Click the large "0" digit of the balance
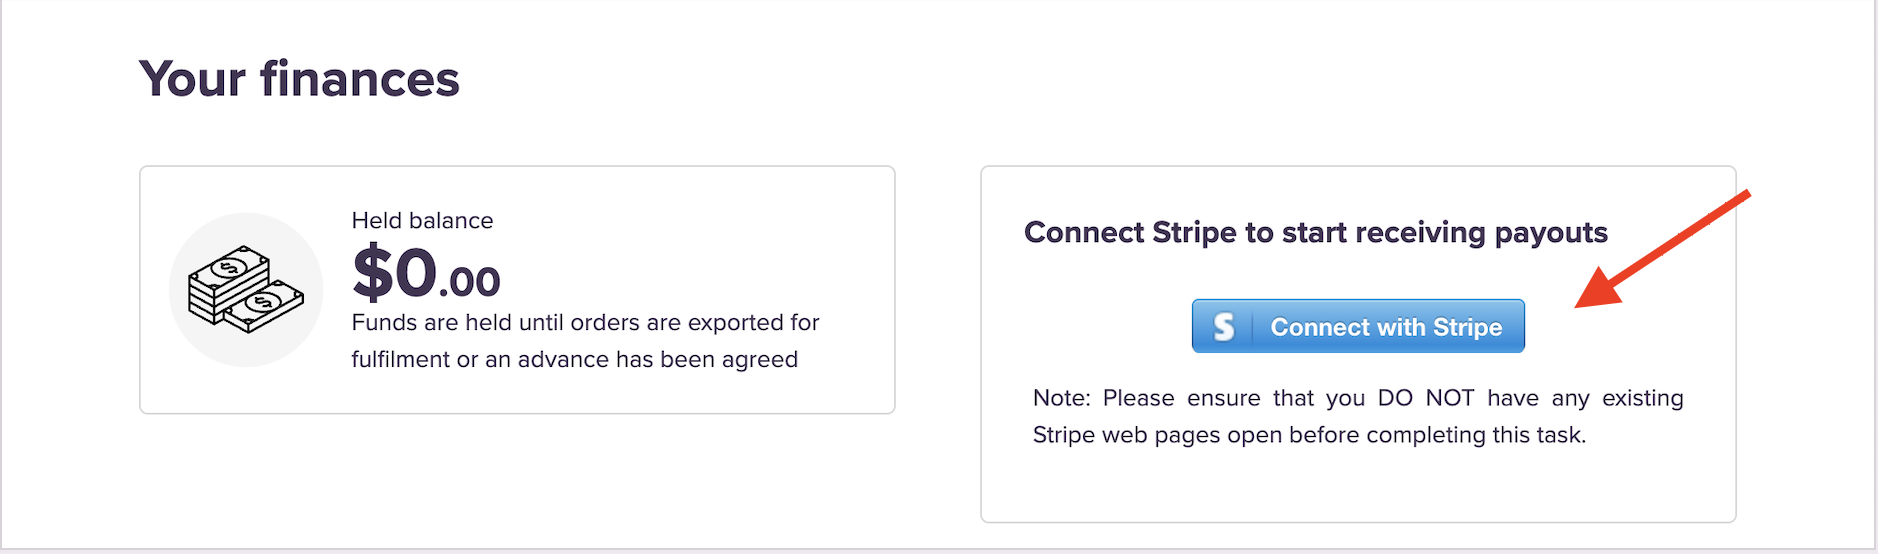Screen dimensions: 1878x554 (416, 273)
